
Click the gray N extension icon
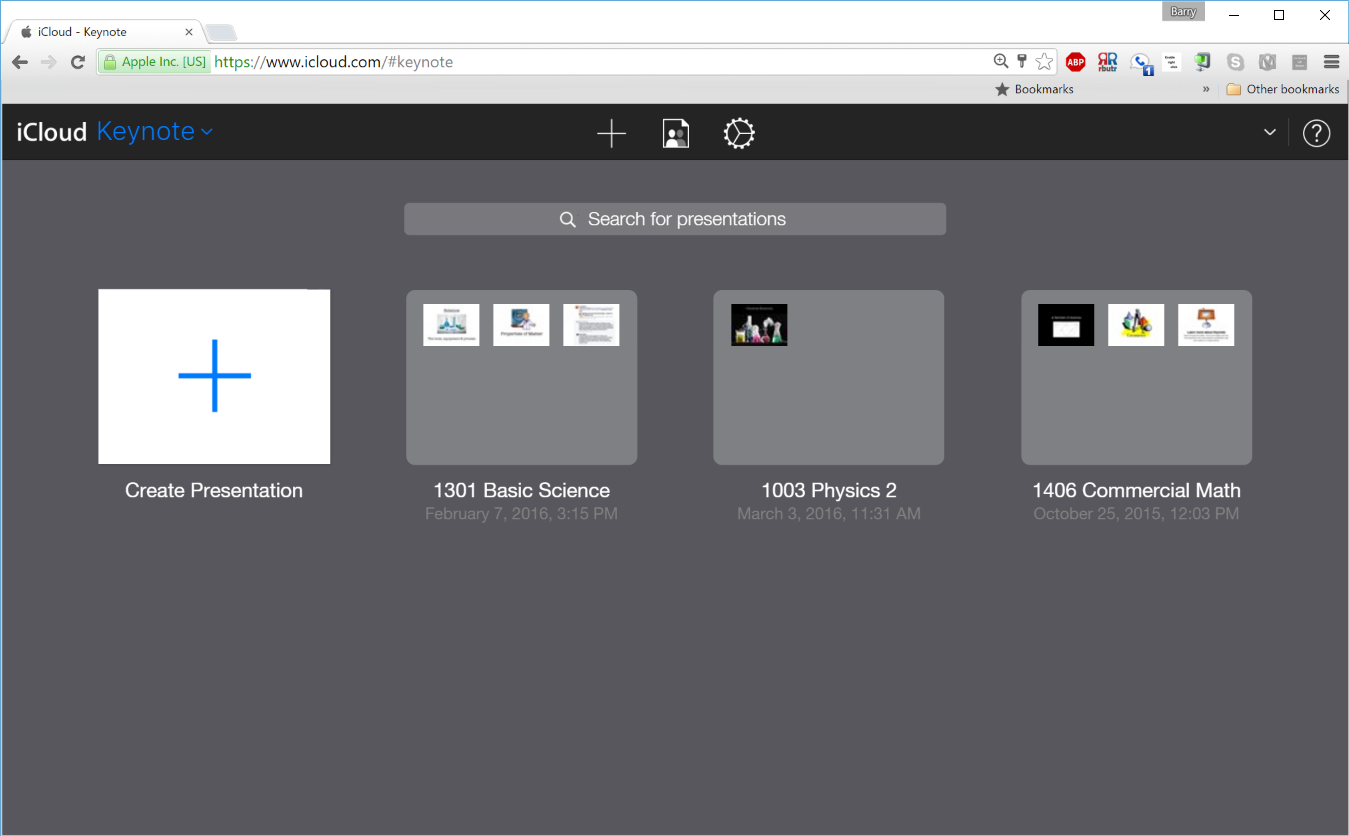coord(1268,62)
